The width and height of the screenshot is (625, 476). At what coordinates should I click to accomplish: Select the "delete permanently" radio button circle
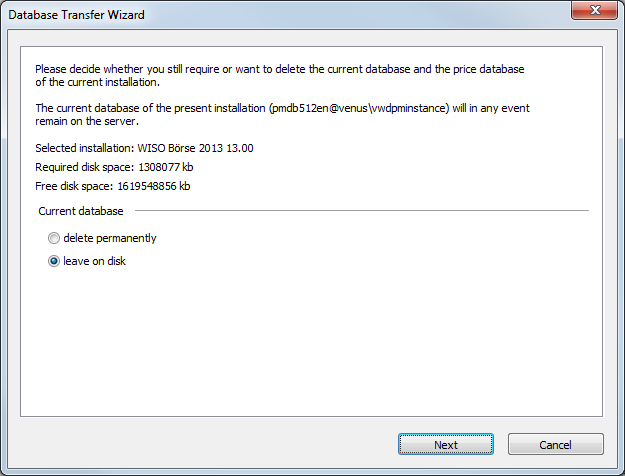tap(53, 239)
